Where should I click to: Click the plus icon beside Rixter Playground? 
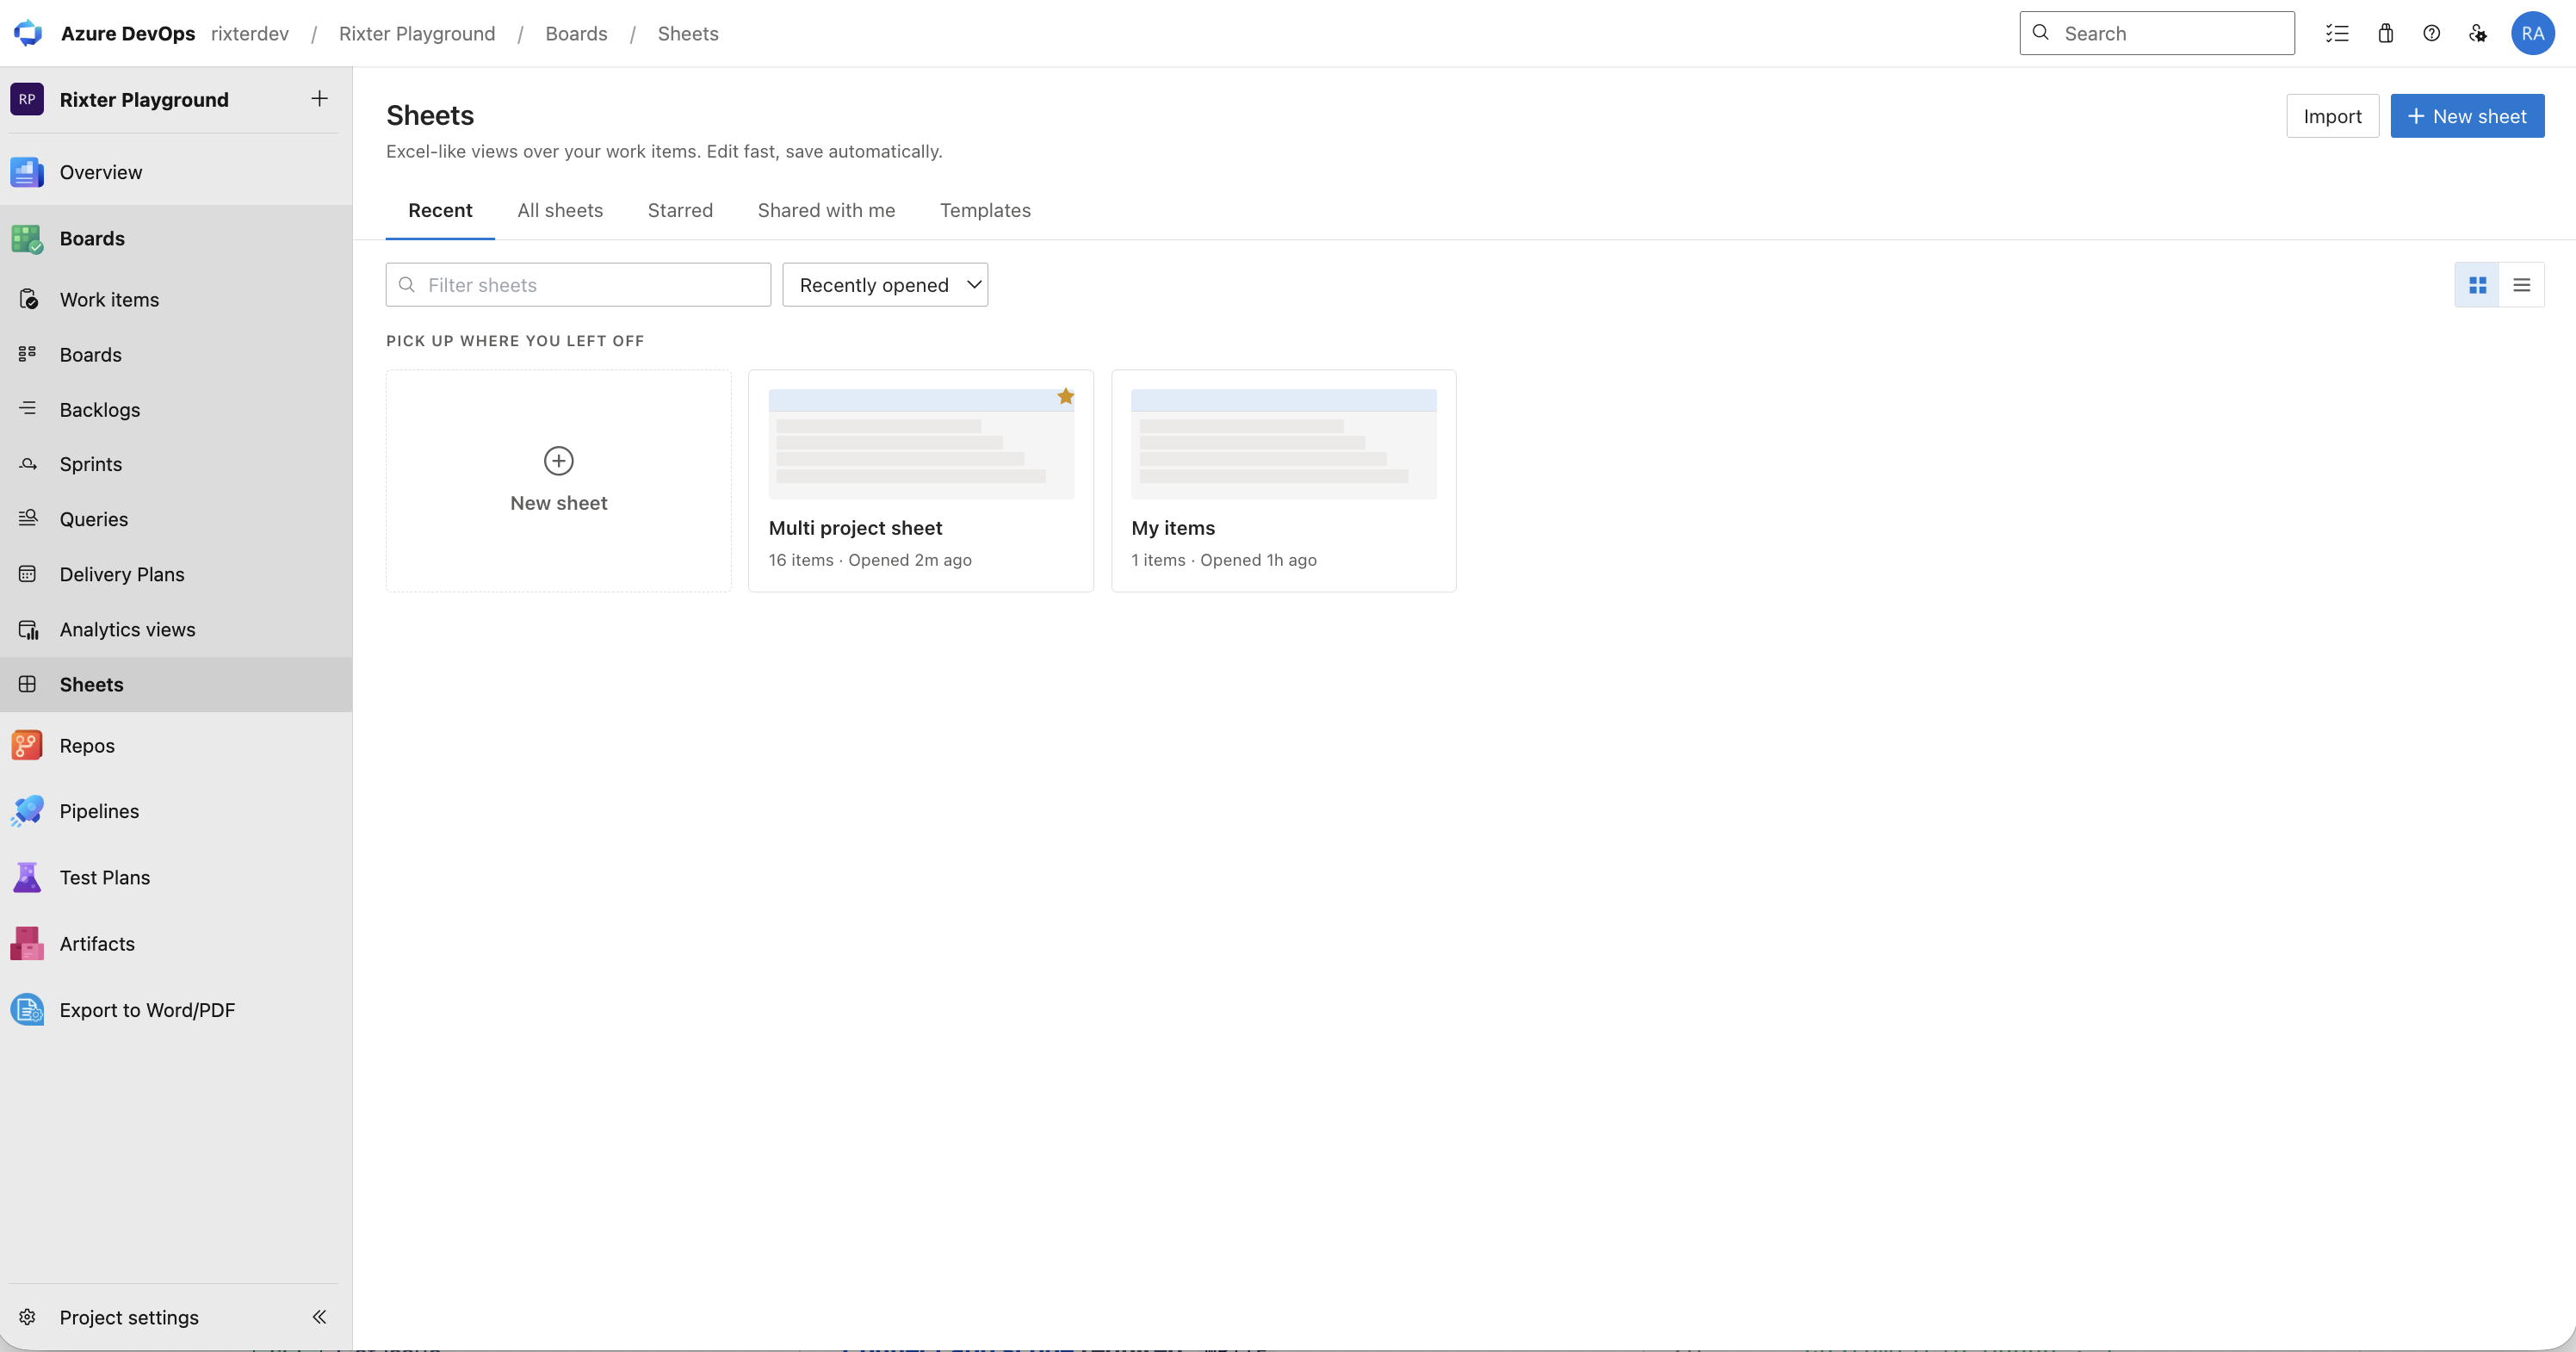tap(319, 98)
